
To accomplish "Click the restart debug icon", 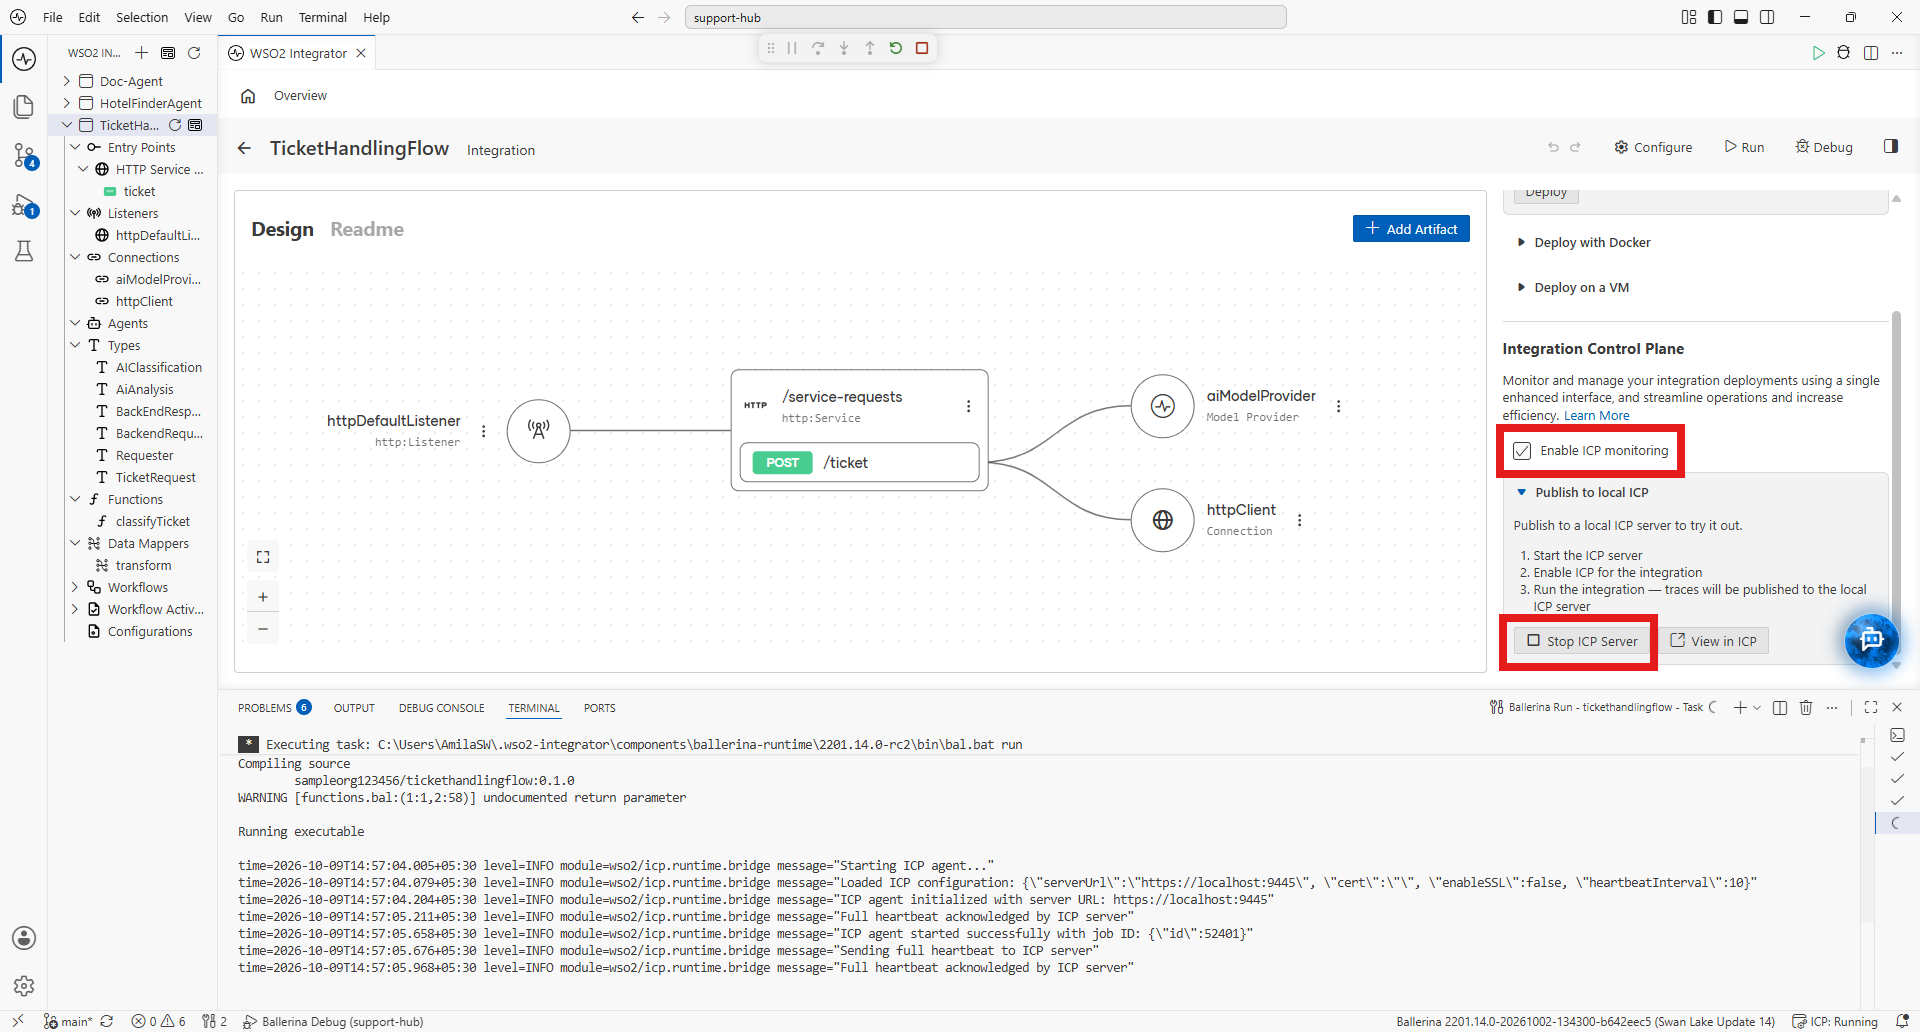I will pos(896,48).
